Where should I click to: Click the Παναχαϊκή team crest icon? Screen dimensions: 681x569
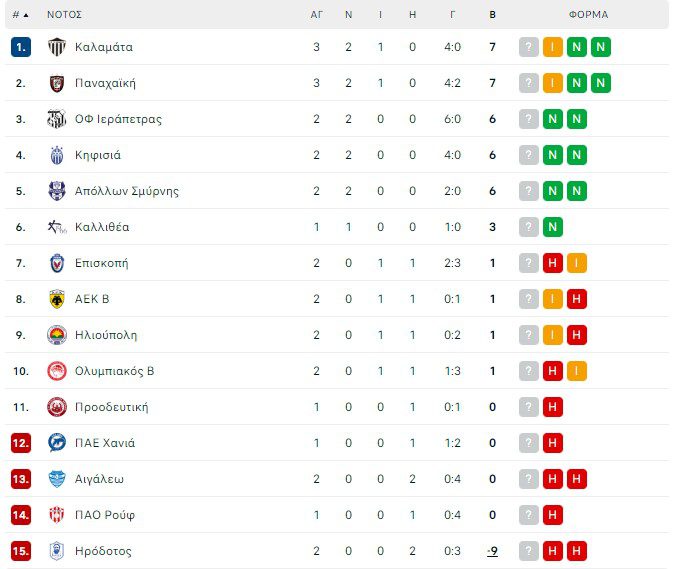(57, 83)
